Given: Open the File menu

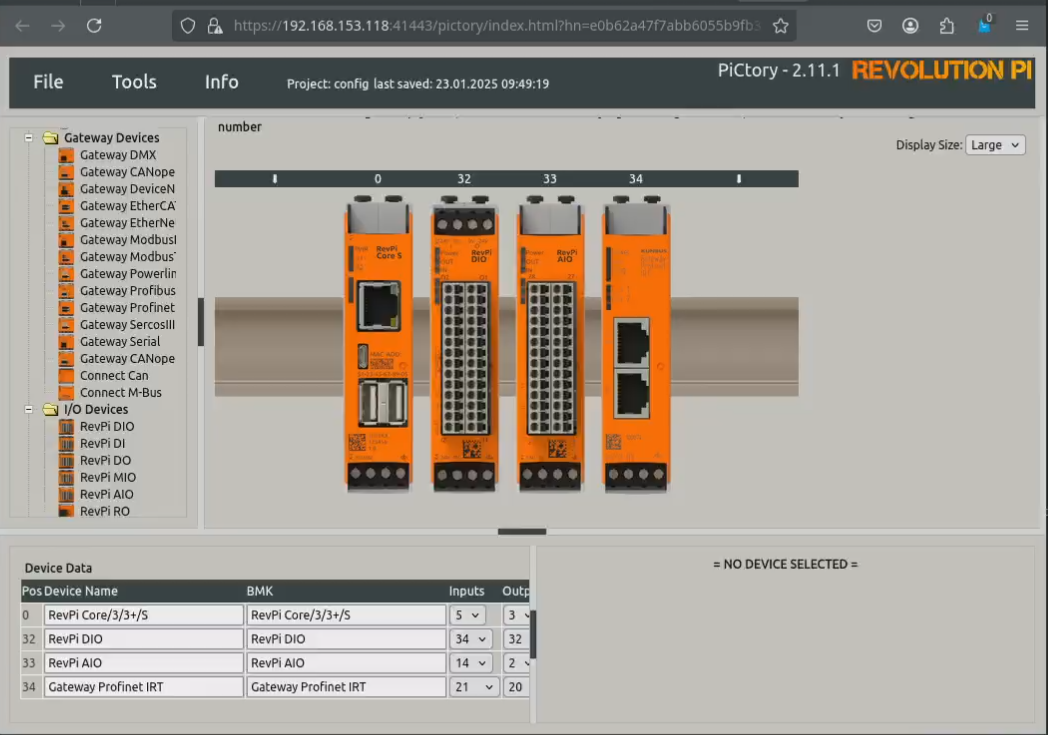Looking at the screenshot, I should pyautogui.click(x=48, y=82).
